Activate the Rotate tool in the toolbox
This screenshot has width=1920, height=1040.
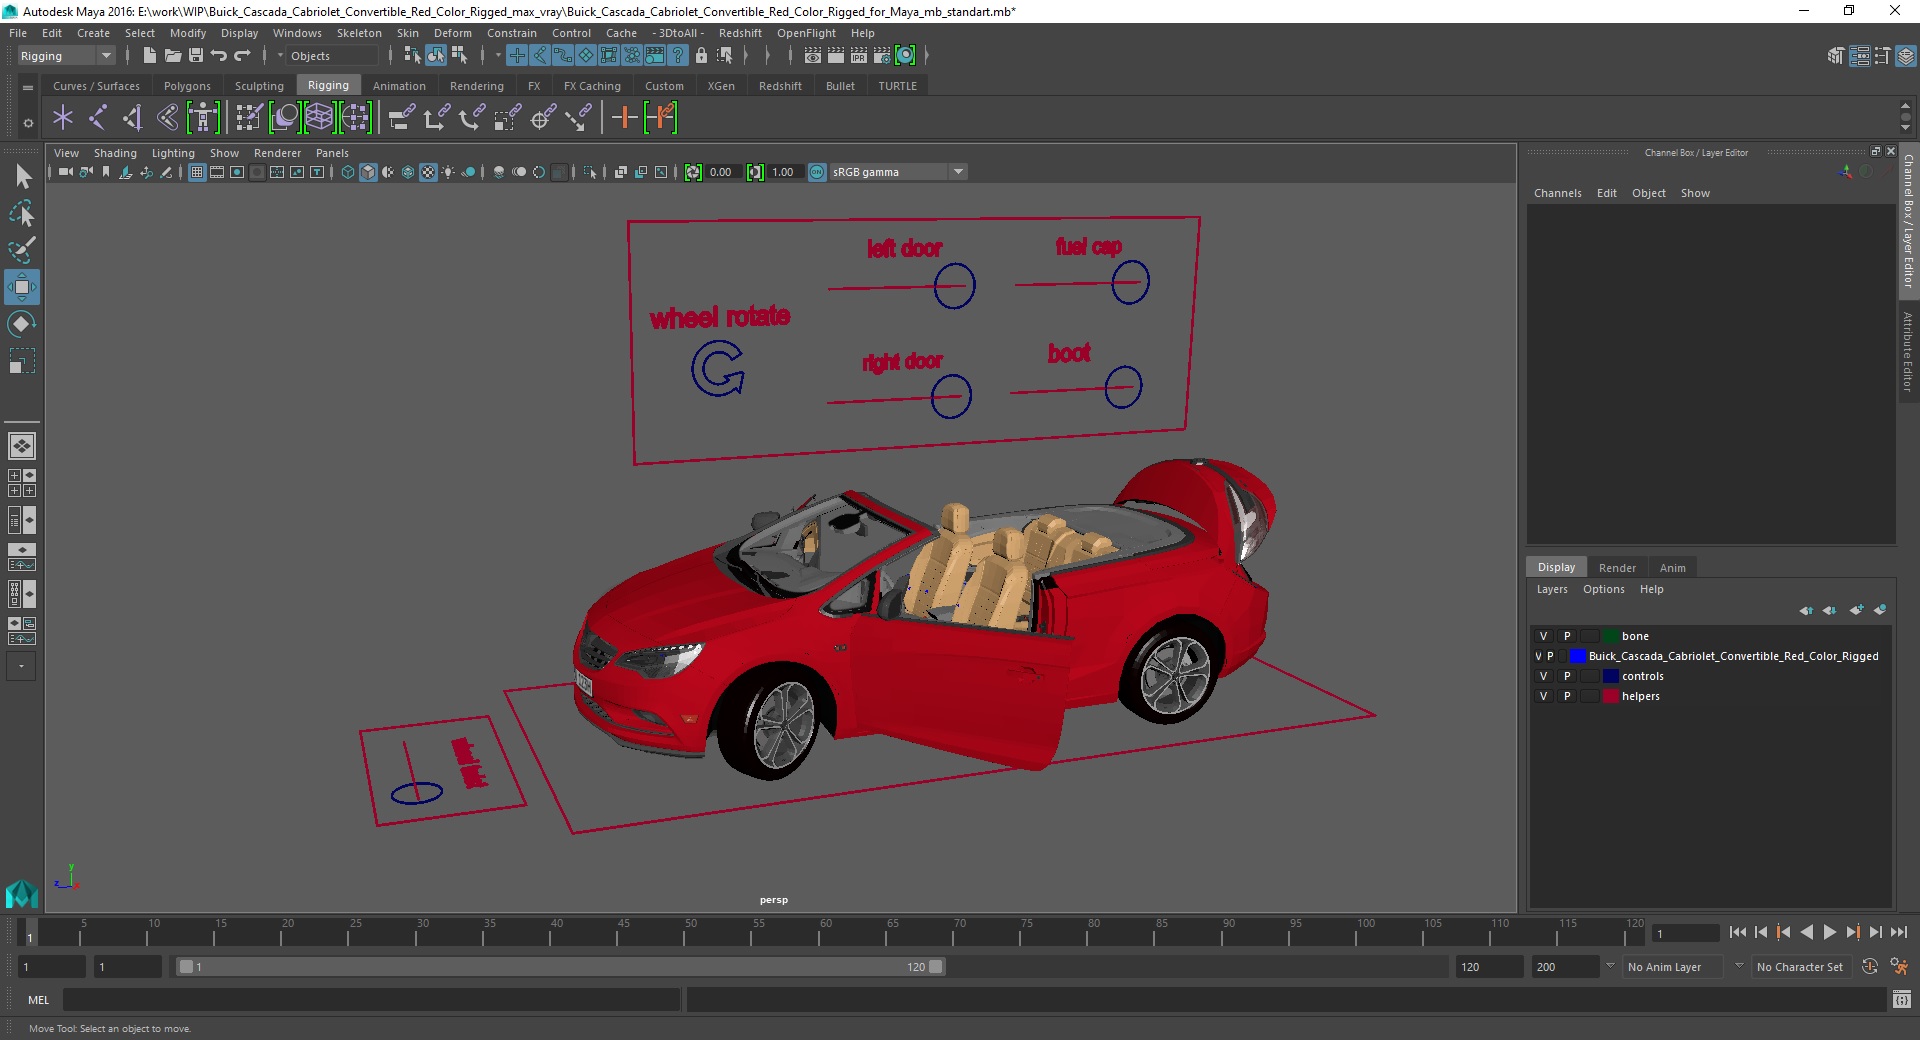pos(22,324)
